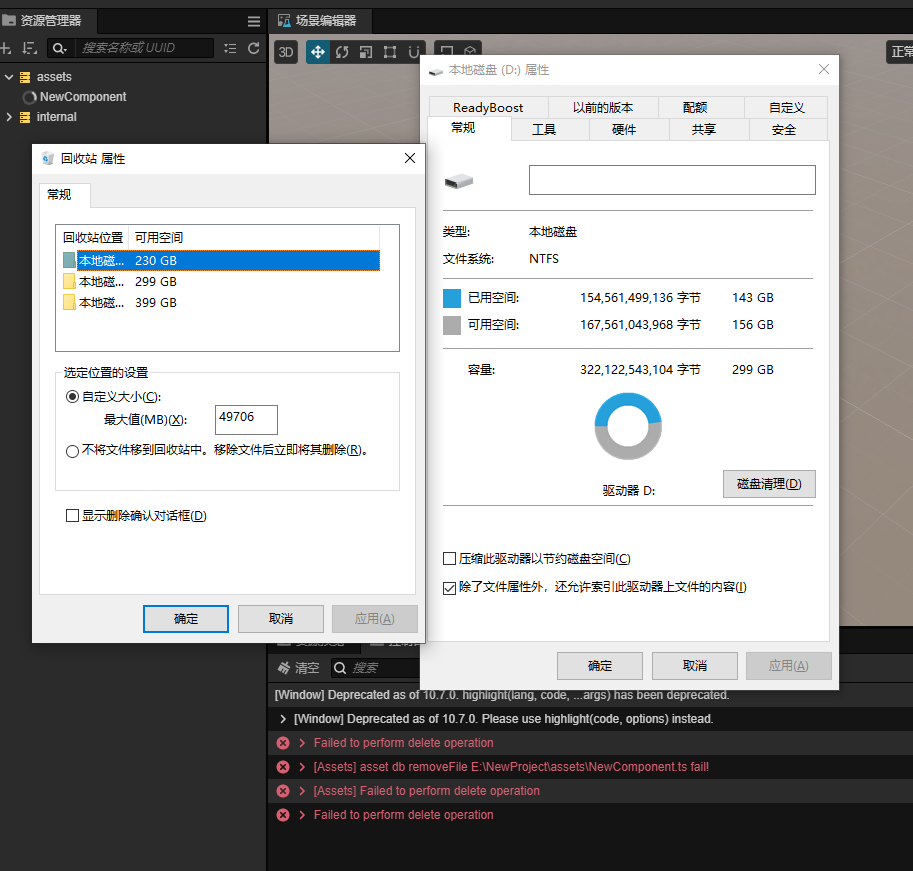Viewport: 913px width, 871px height.
Task: Expand the [Assets] Failed to perform delete error
Action: [302, 791]
